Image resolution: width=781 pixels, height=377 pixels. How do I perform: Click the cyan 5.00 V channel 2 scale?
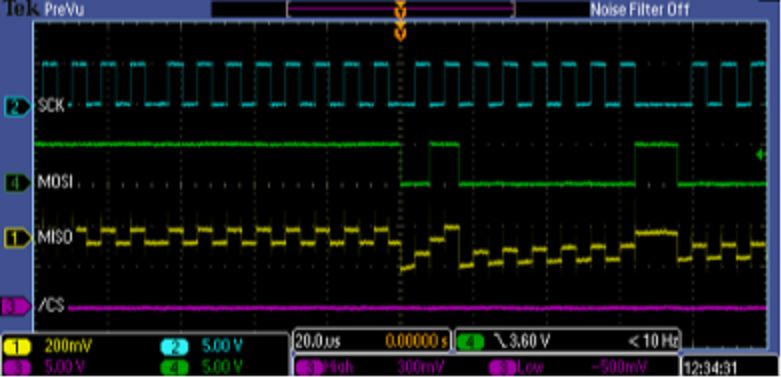pos(222,346)
